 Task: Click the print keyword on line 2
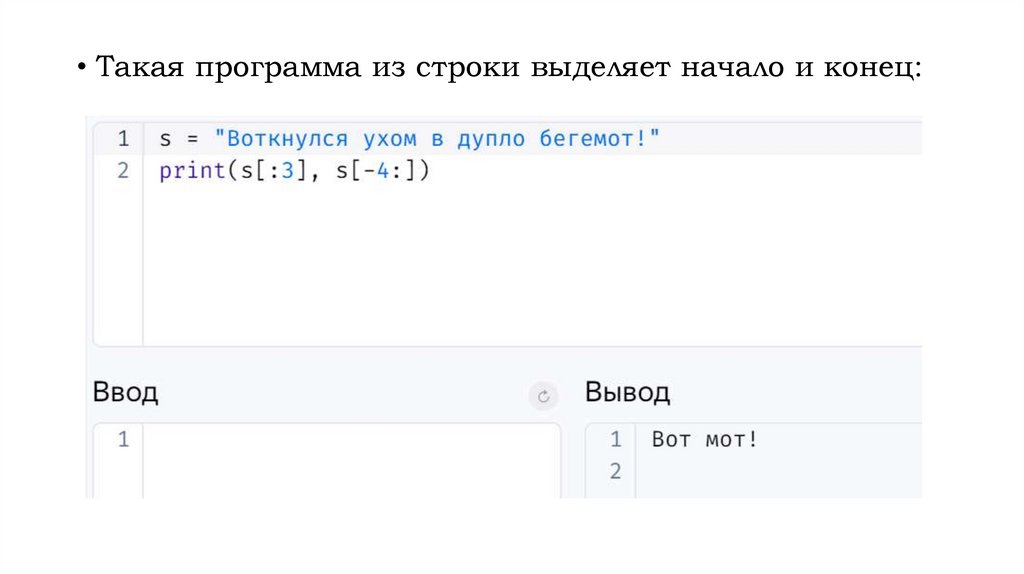click(192, 171)
